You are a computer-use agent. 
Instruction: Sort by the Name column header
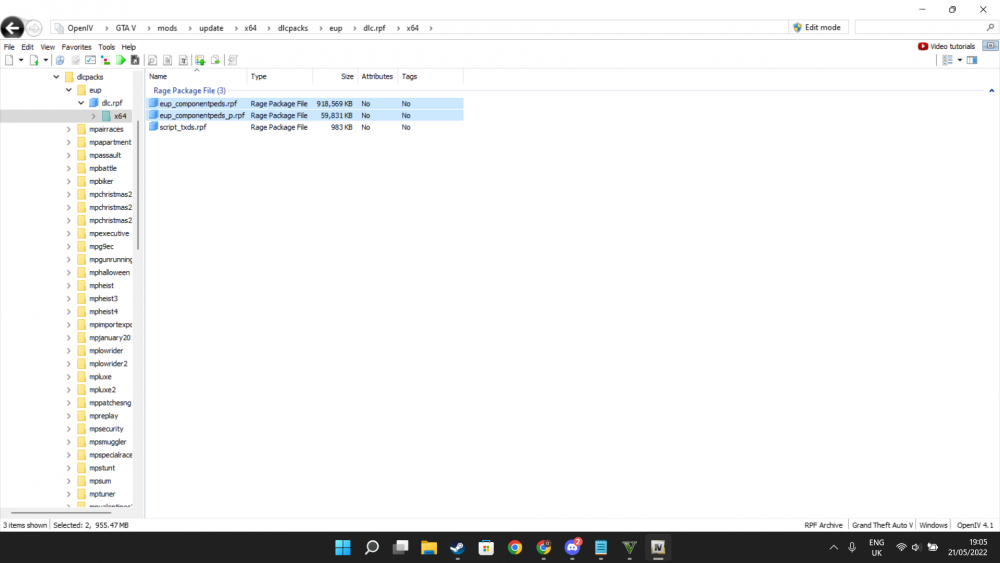(x=196, y=77)
